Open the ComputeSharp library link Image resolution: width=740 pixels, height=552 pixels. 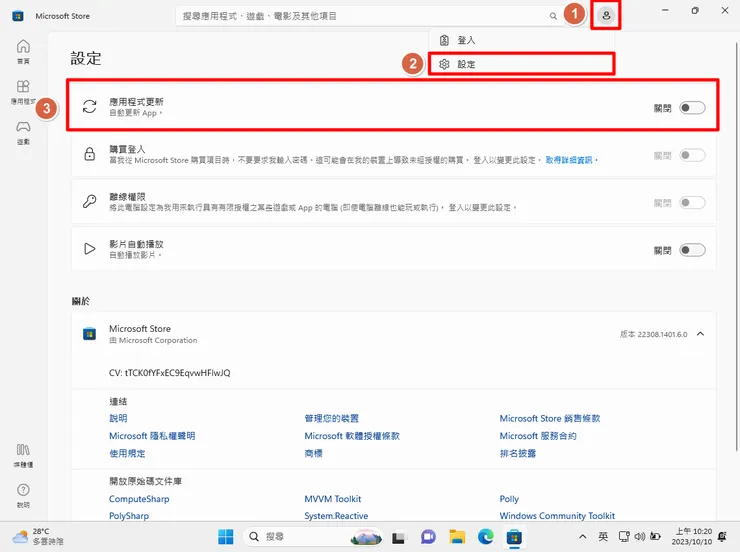pos(139,499)
